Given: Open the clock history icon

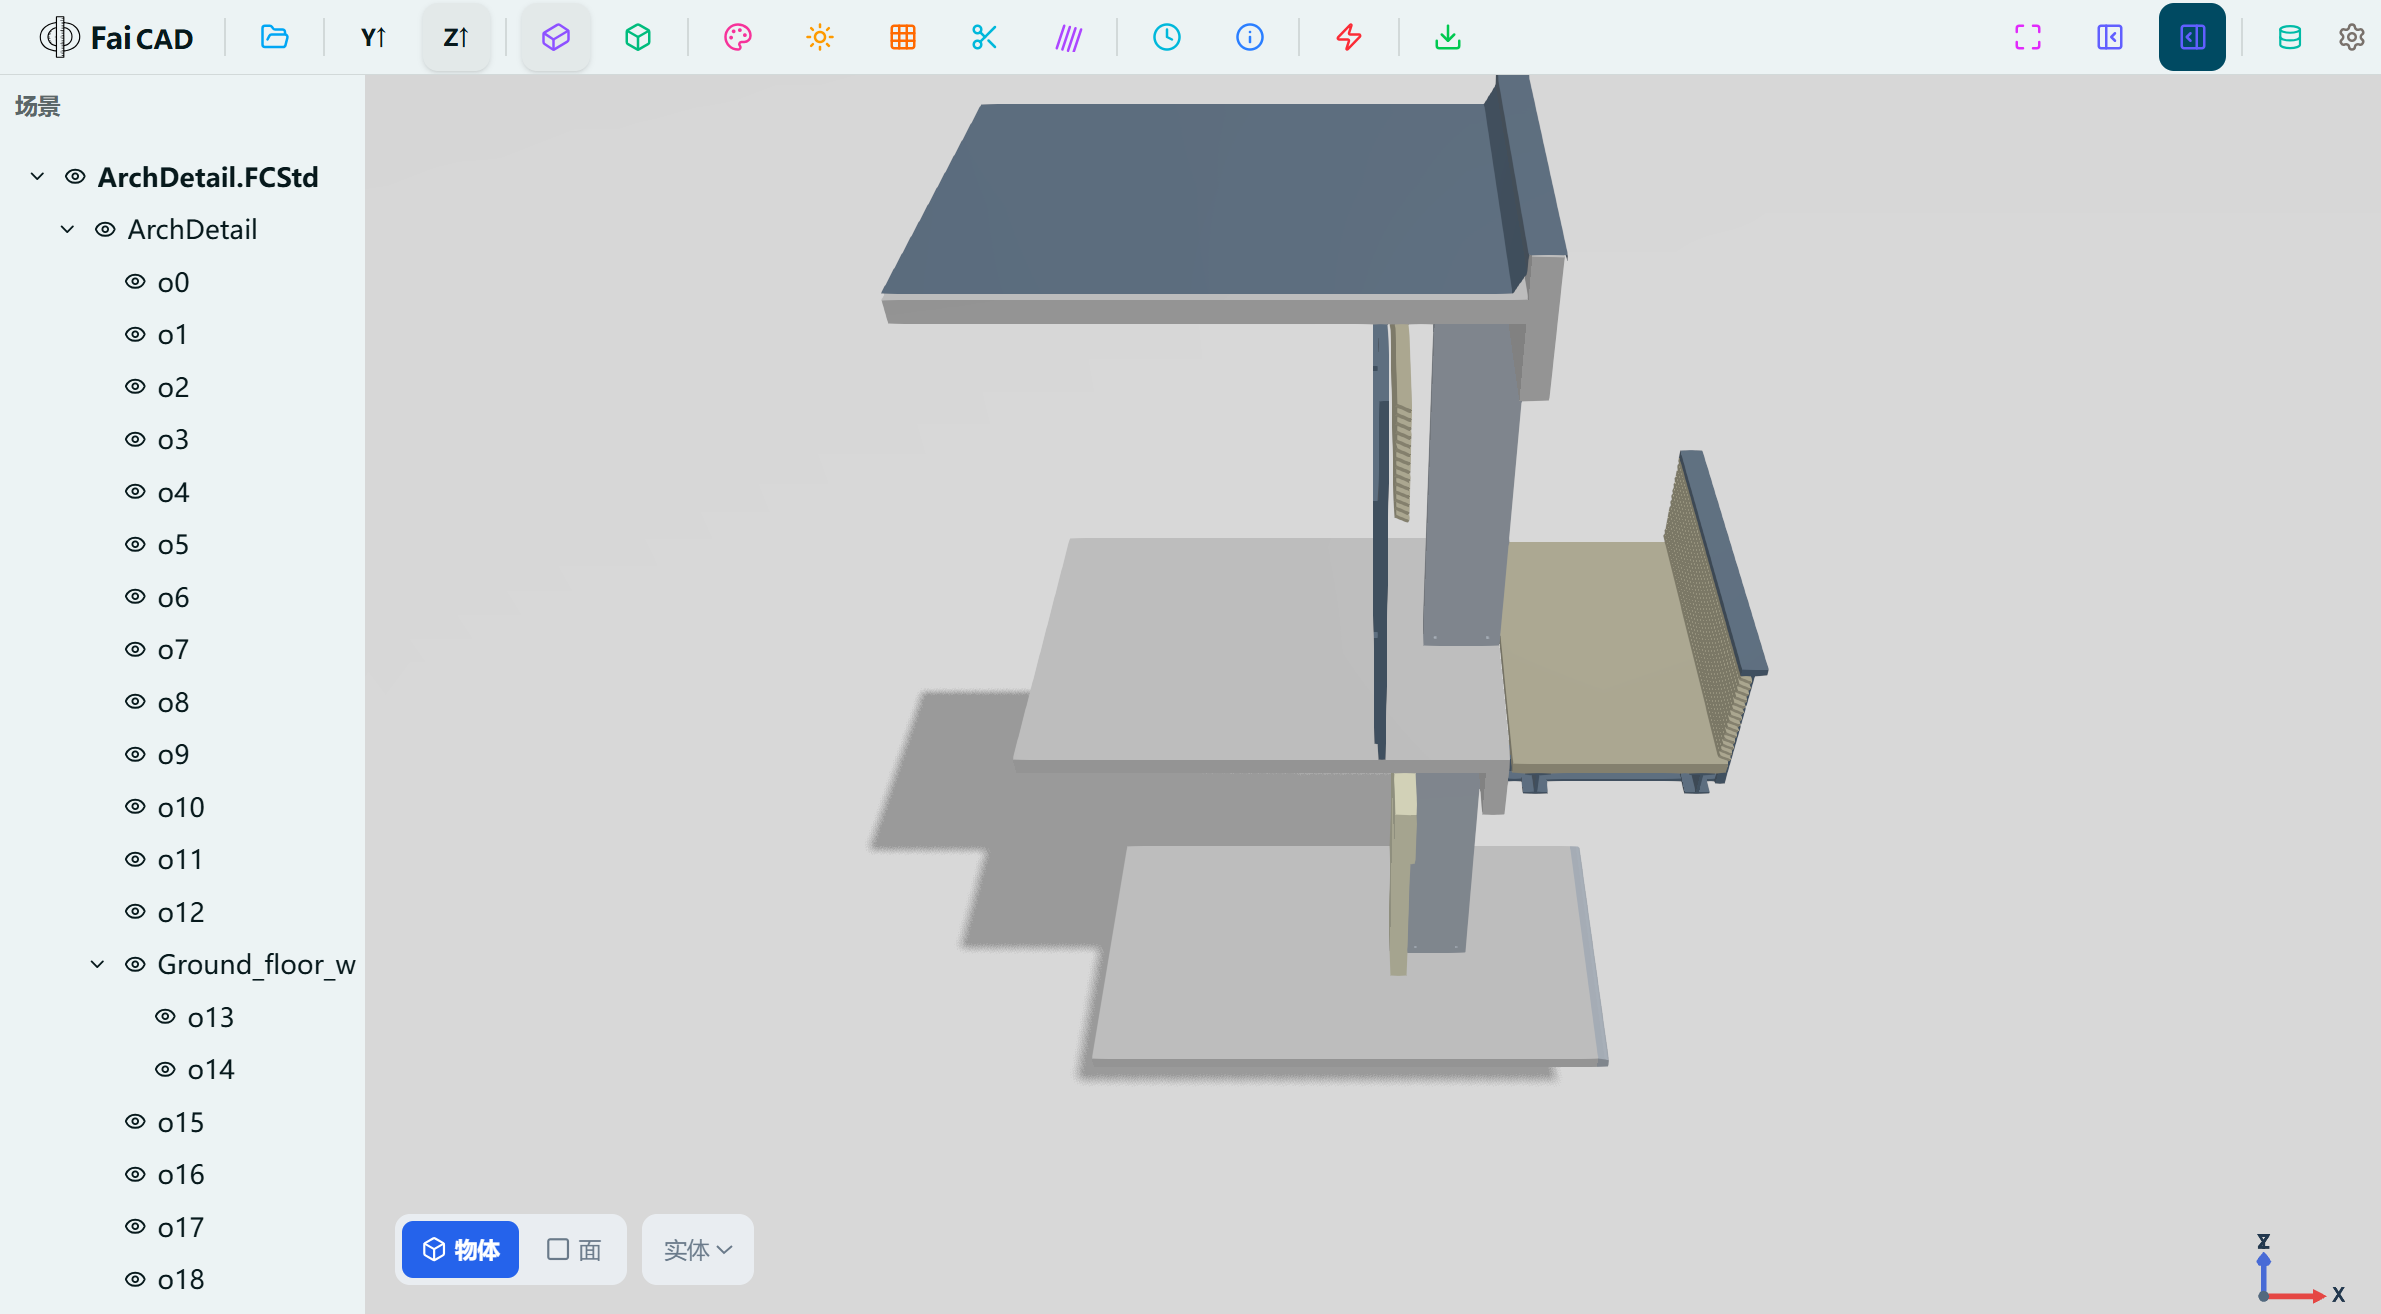Looking at the screenshot, I should tap(1167, 38).
